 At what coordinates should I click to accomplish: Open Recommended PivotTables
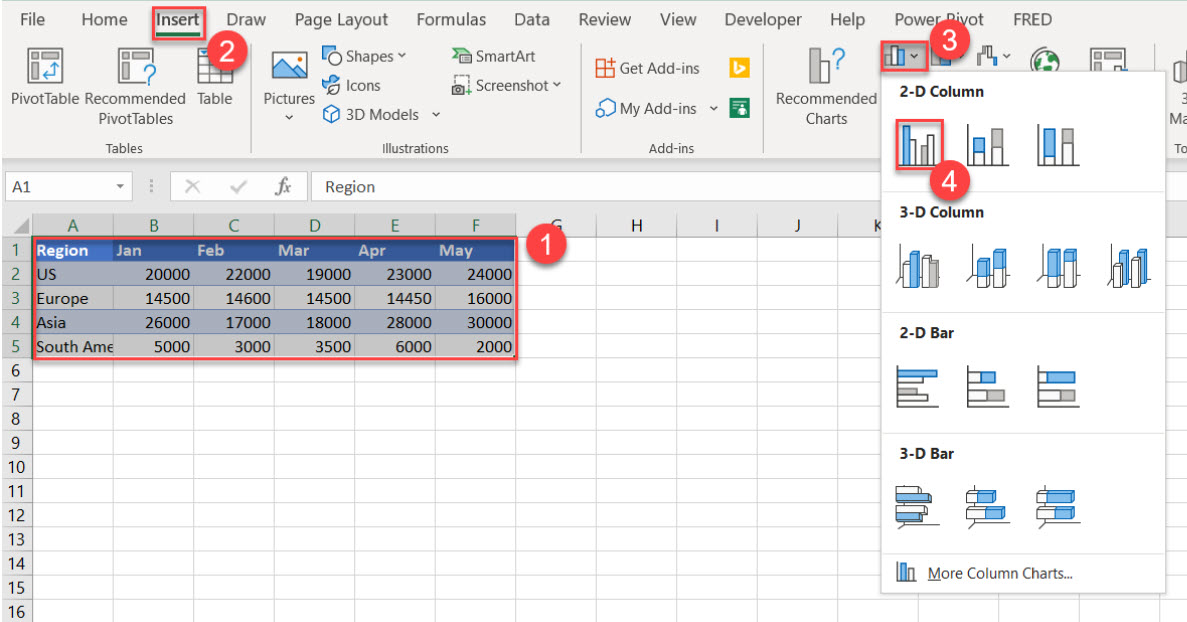[136, 86]
